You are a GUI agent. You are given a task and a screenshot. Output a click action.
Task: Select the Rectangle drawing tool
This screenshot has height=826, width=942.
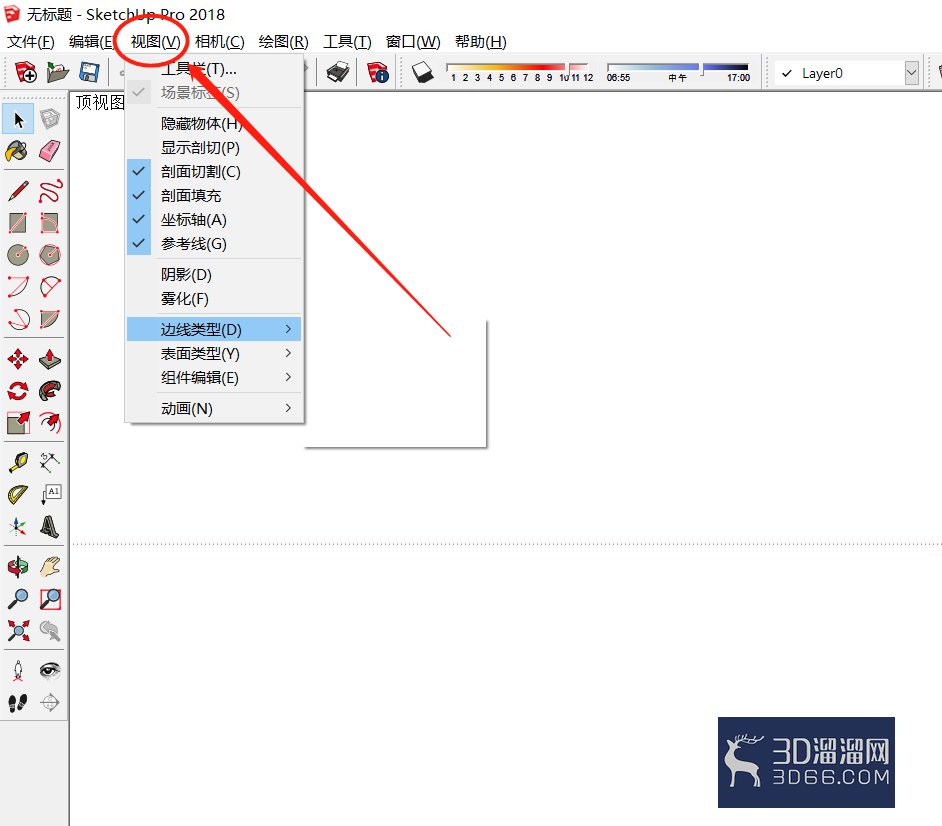pos(18,223)
